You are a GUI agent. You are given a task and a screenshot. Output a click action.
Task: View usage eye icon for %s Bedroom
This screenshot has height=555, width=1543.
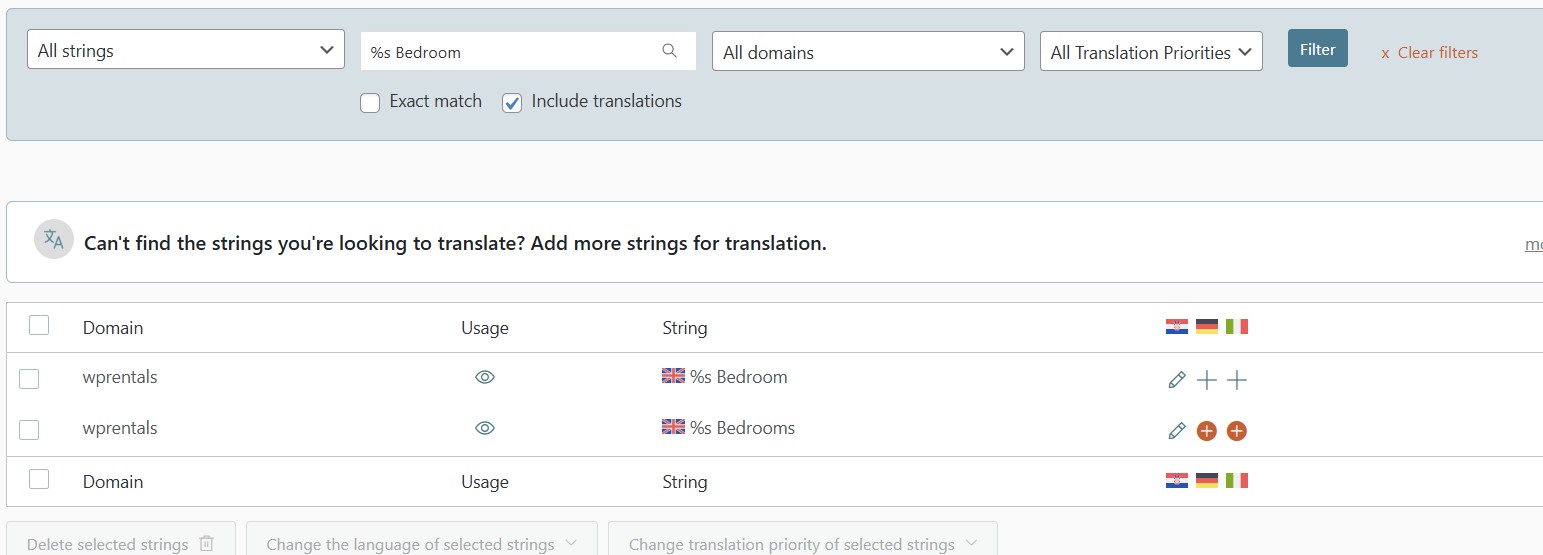coord(485,377)
